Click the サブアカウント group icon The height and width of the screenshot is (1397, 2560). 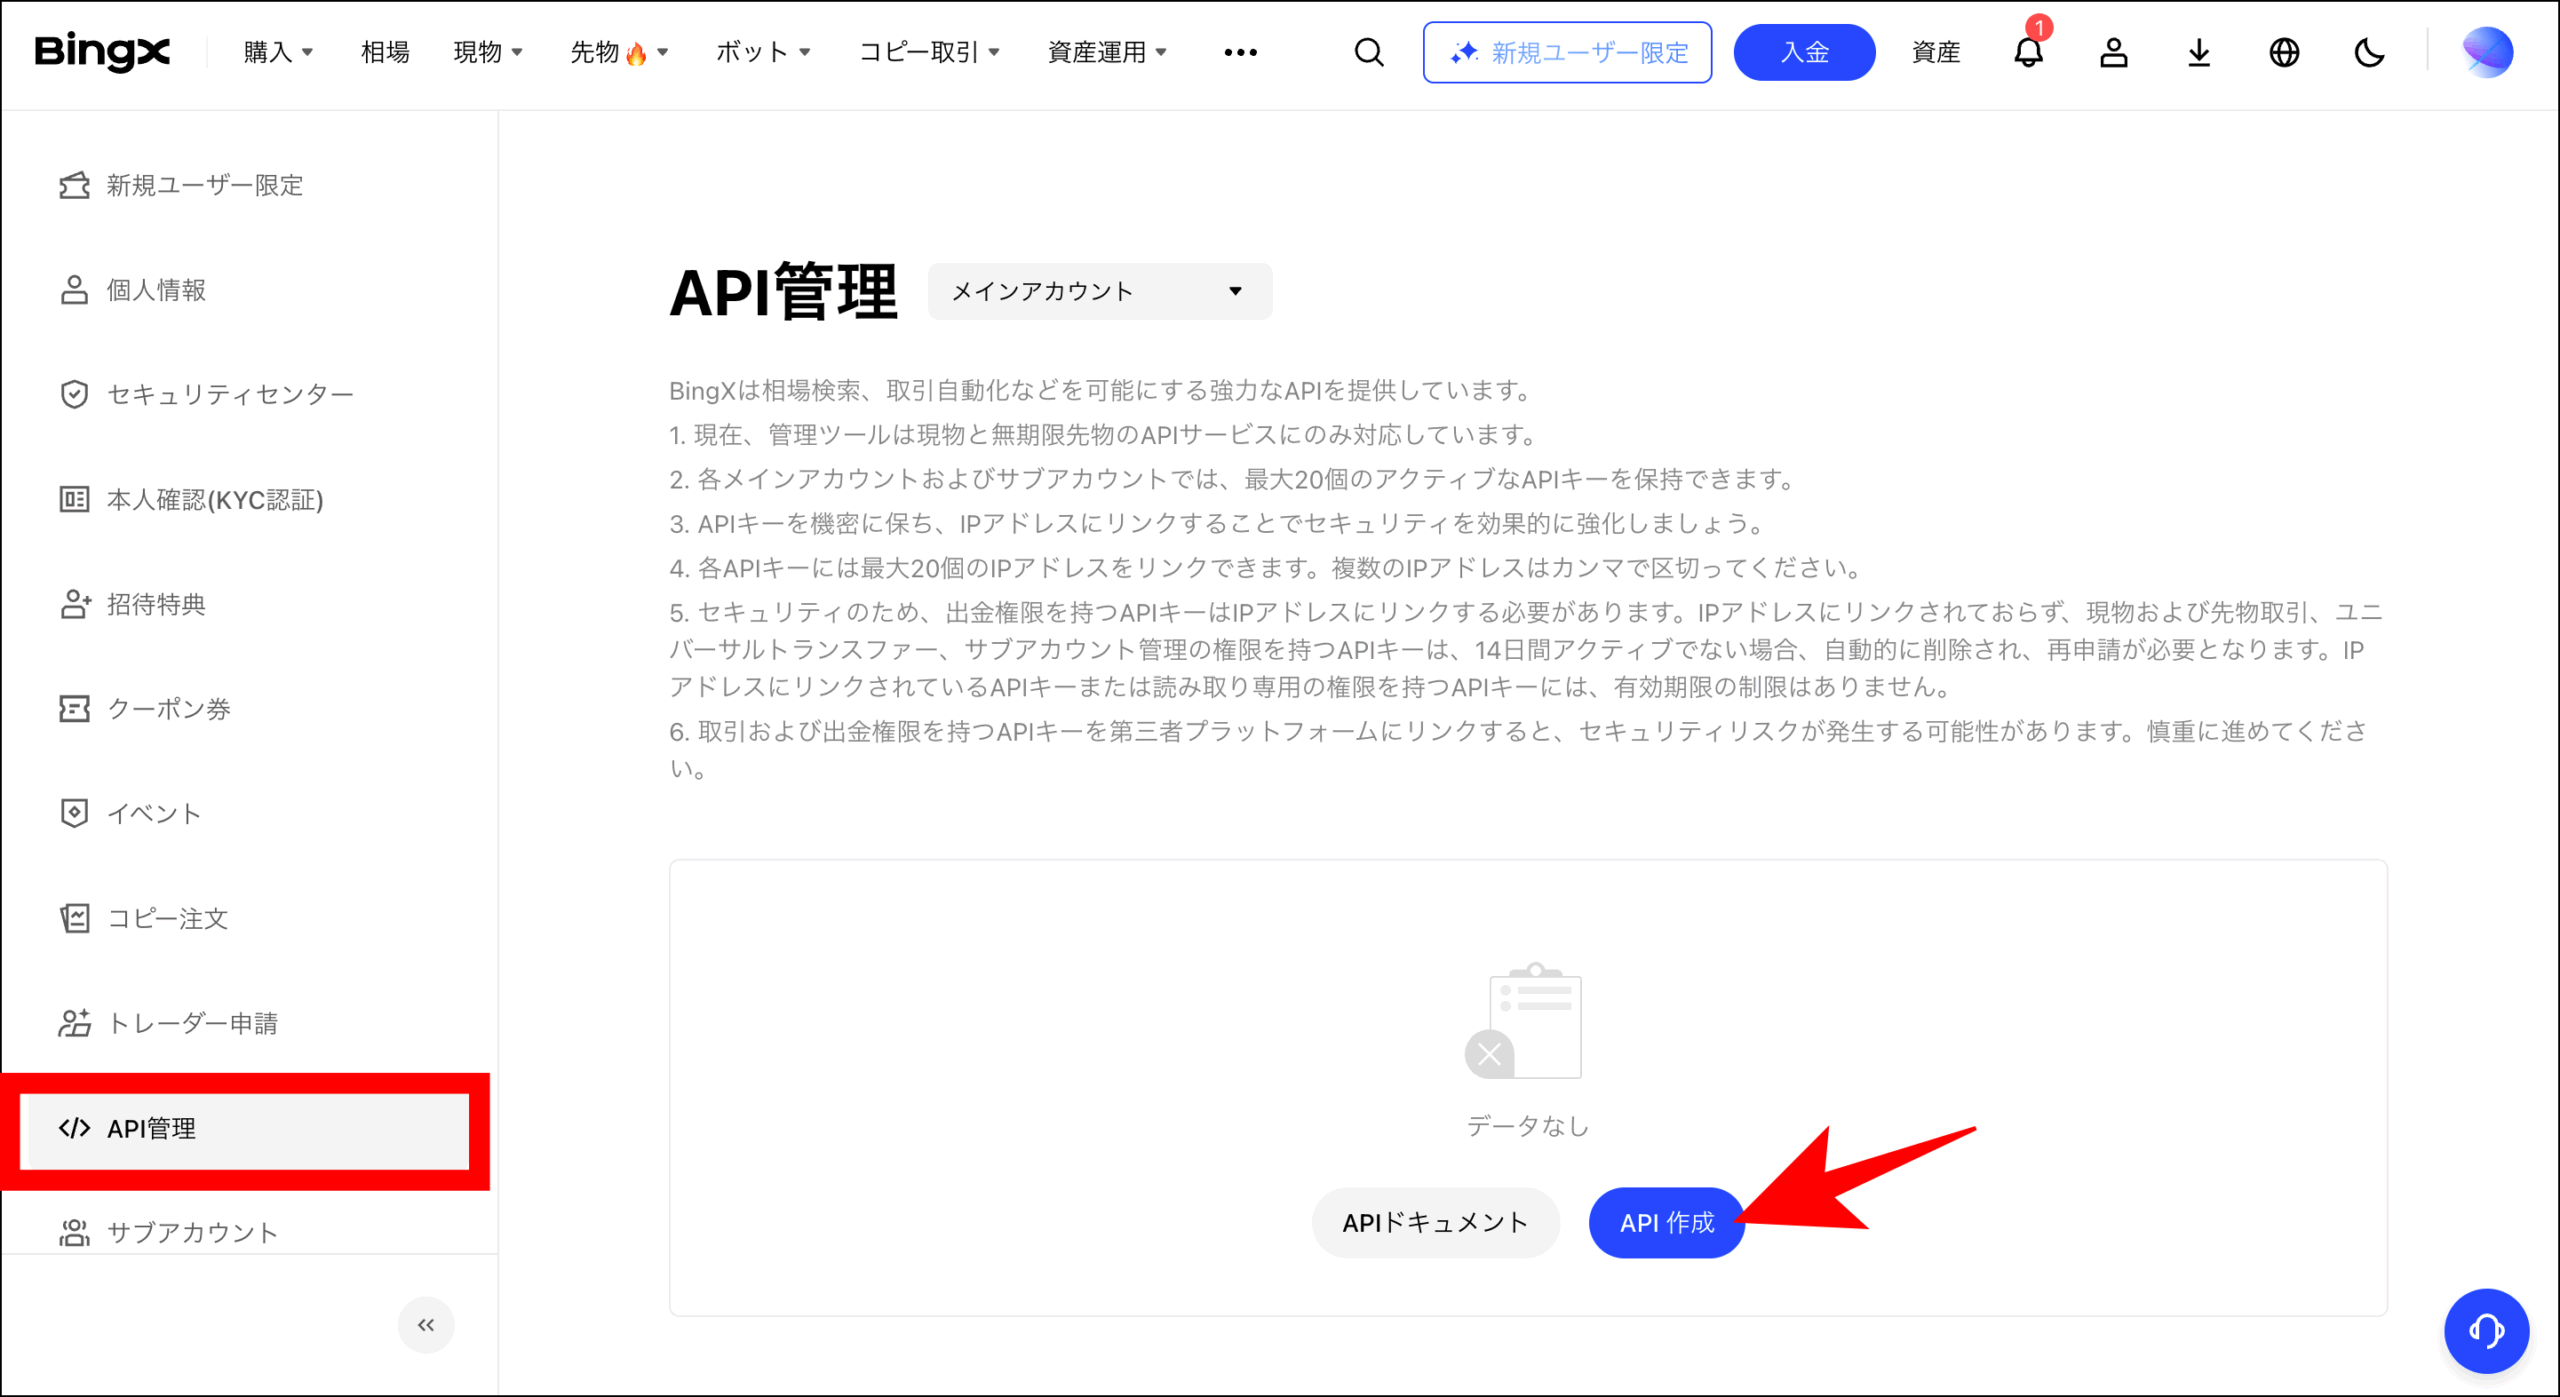tap(74, 1232)
